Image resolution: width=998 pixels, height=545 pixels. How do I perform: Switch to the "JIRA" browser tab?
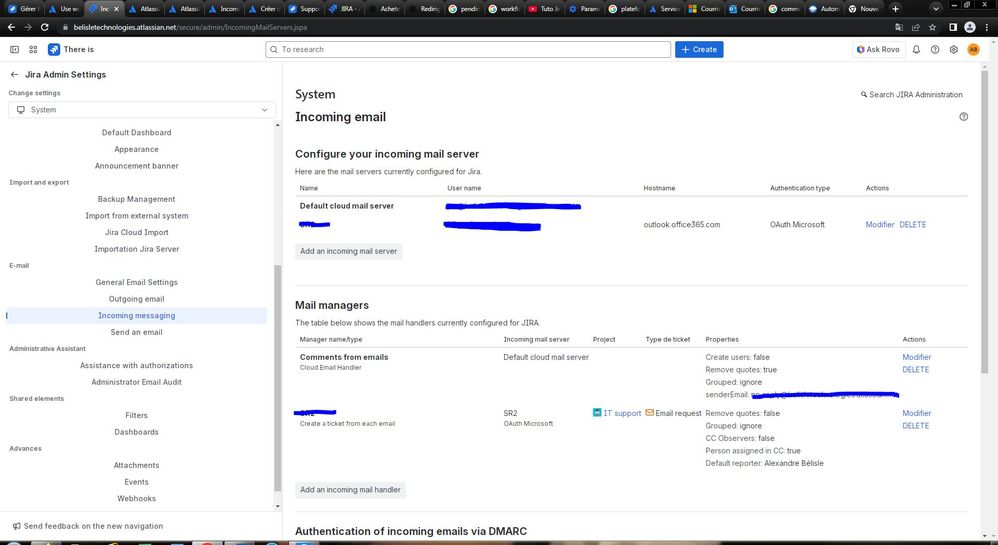pos(342,9)
